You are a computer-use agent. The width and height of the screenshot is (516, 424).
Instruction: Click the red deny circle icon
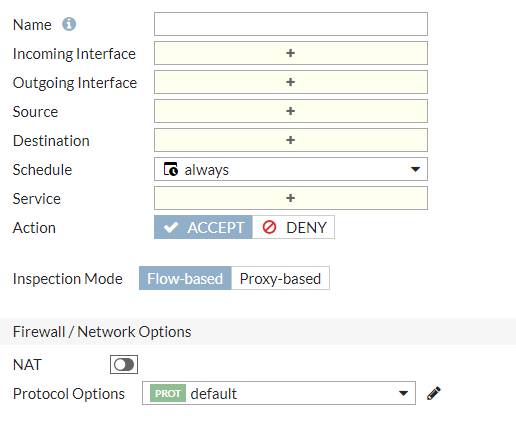point(269,227)
